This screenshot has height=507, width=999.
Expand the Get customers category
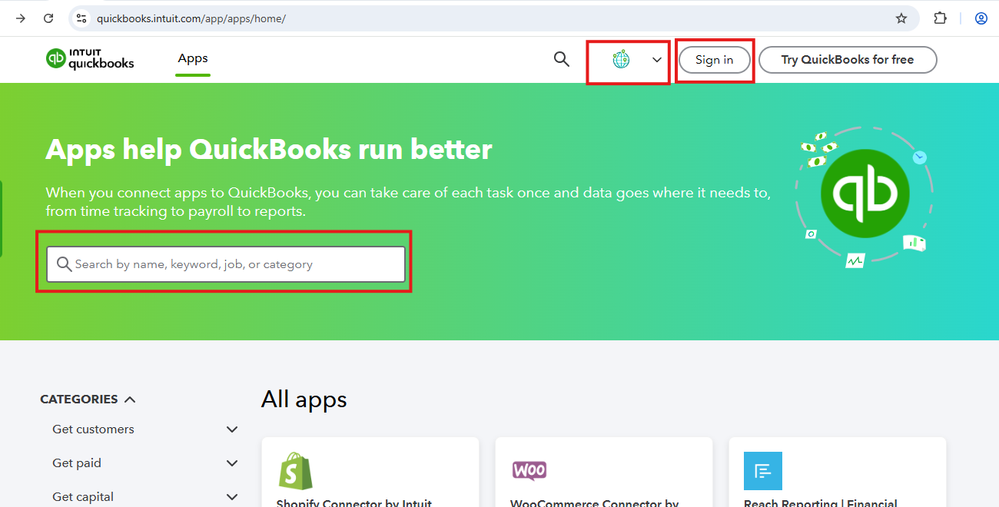point(145,429)
